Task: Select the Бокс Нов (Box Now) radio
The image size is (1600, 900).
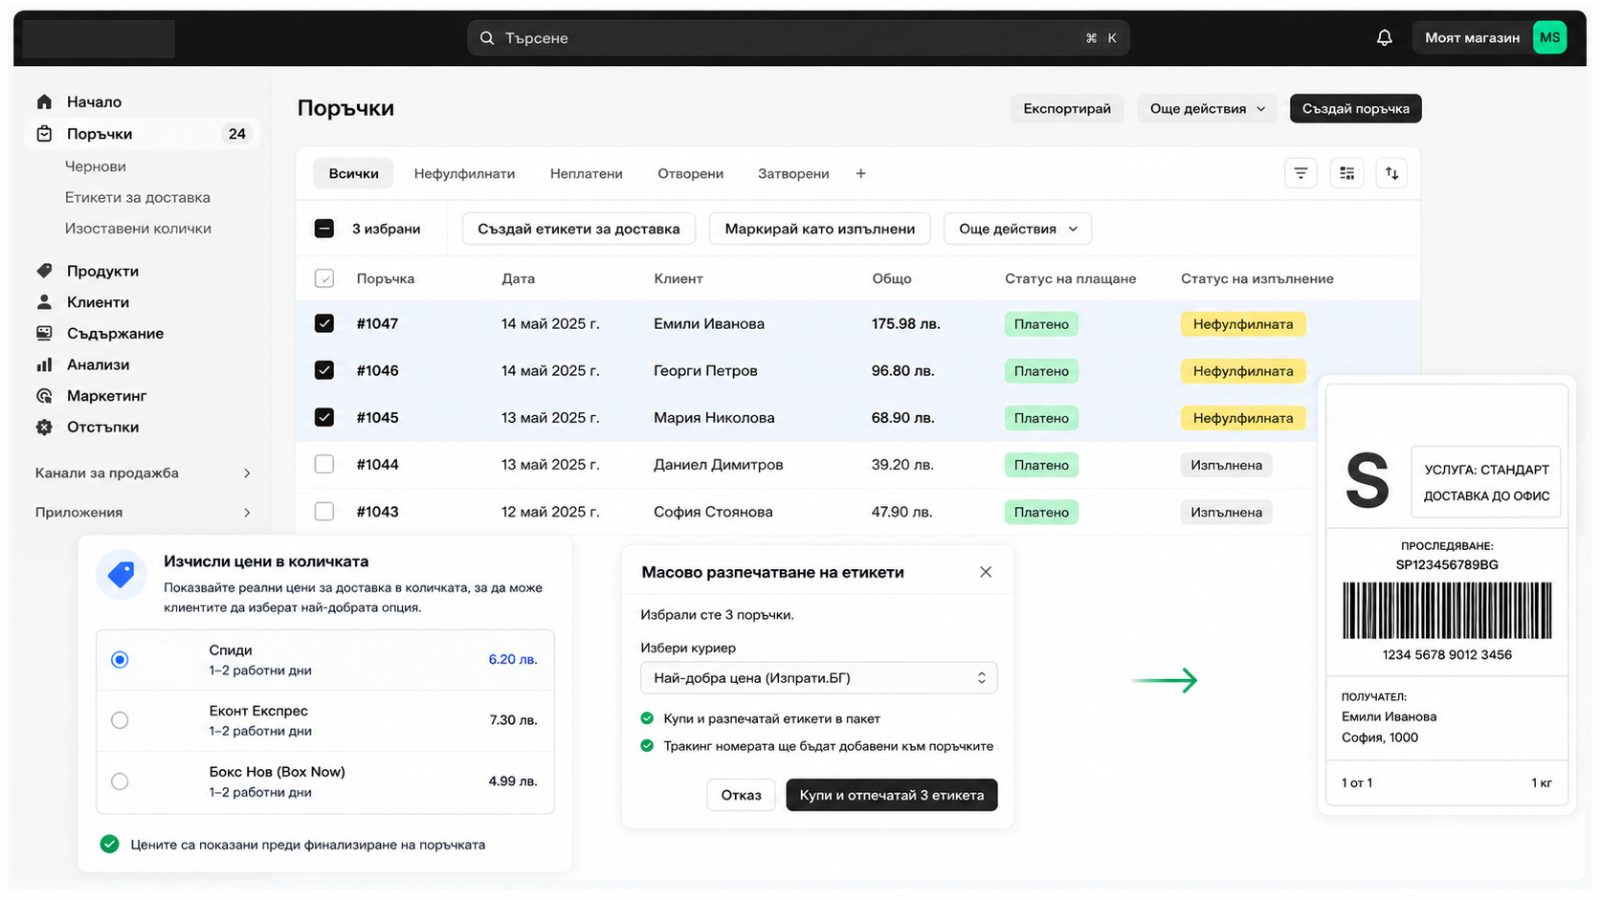Action: [x=120, y=781]
